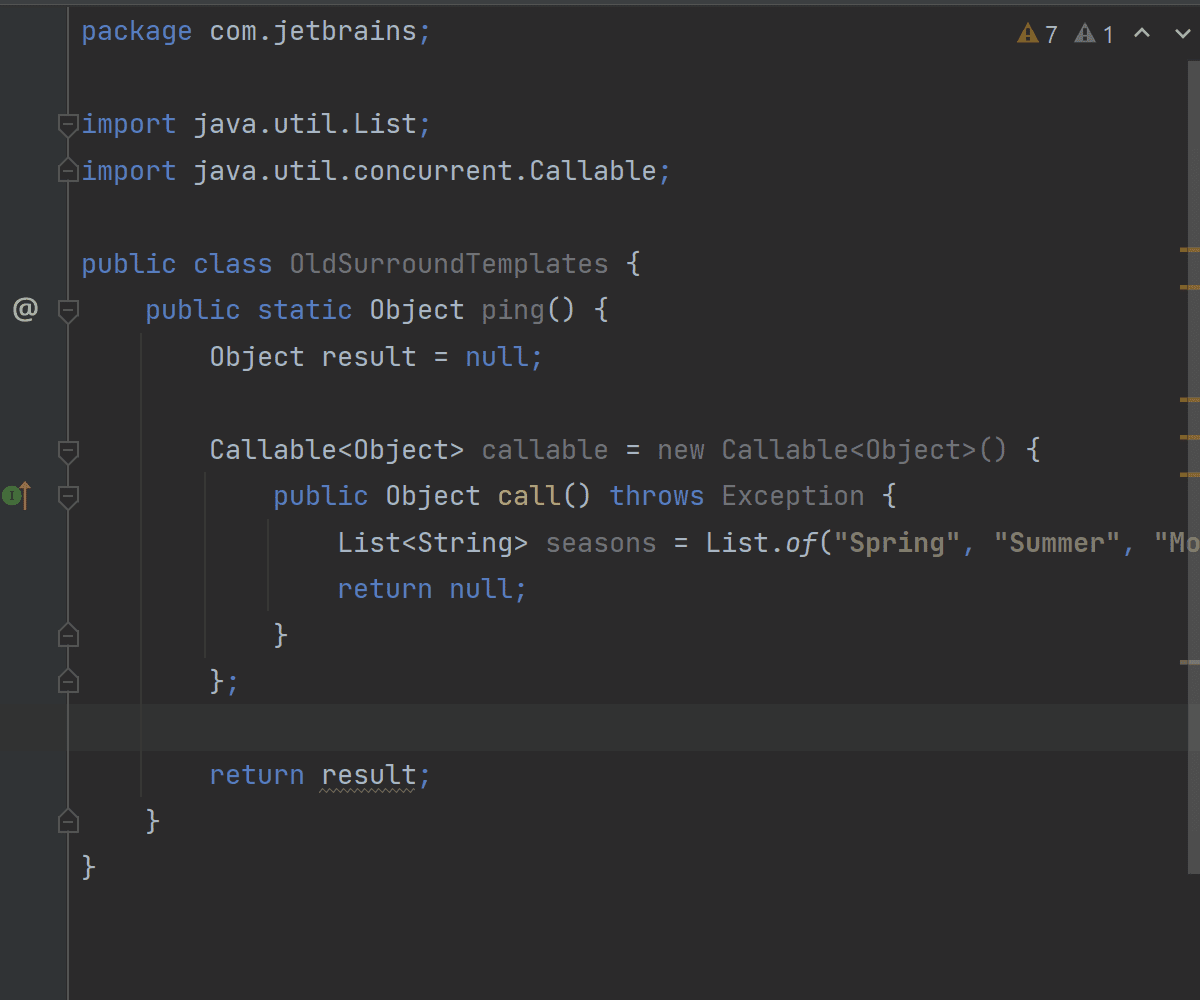Click the 'throws' keyword

coord(657,496)
